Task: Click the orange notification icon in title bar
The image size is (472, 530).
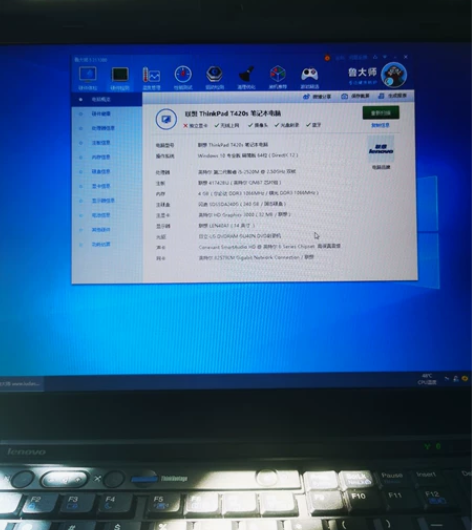Action: coord(327,58)
